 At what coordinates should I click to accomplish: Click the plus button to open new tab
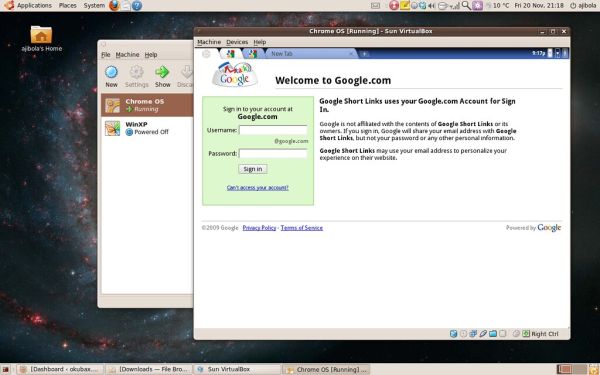[x=364, y=54]
